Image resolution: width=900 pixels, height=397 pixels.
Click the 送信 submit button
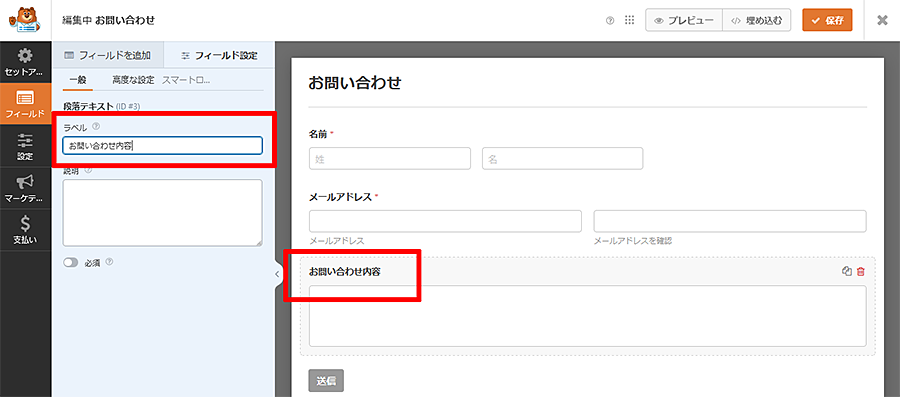click(326, 380)
